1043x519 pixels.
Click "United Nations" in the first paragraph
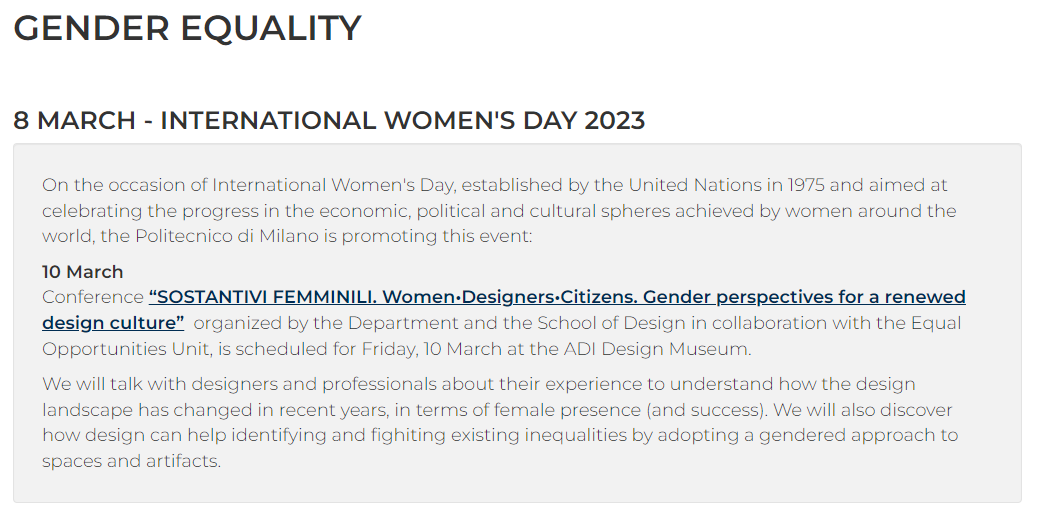tap(691, 185)
